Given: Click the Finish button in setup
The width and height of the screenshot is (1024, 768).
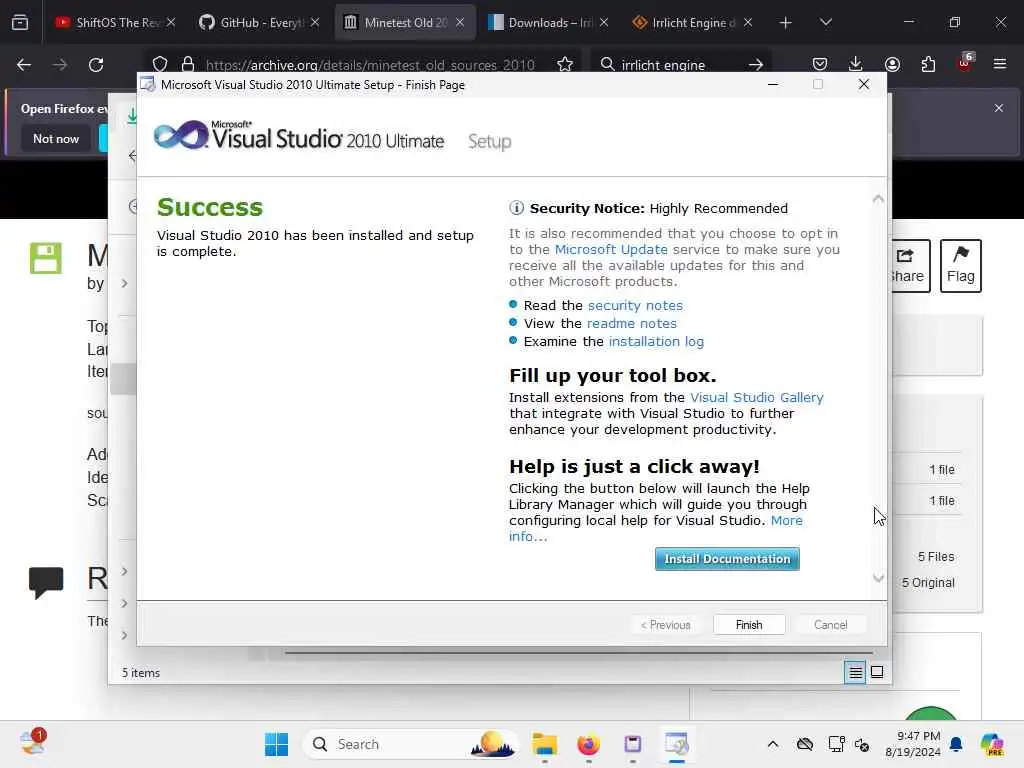Looking at the screenshot, I should 748,624.
